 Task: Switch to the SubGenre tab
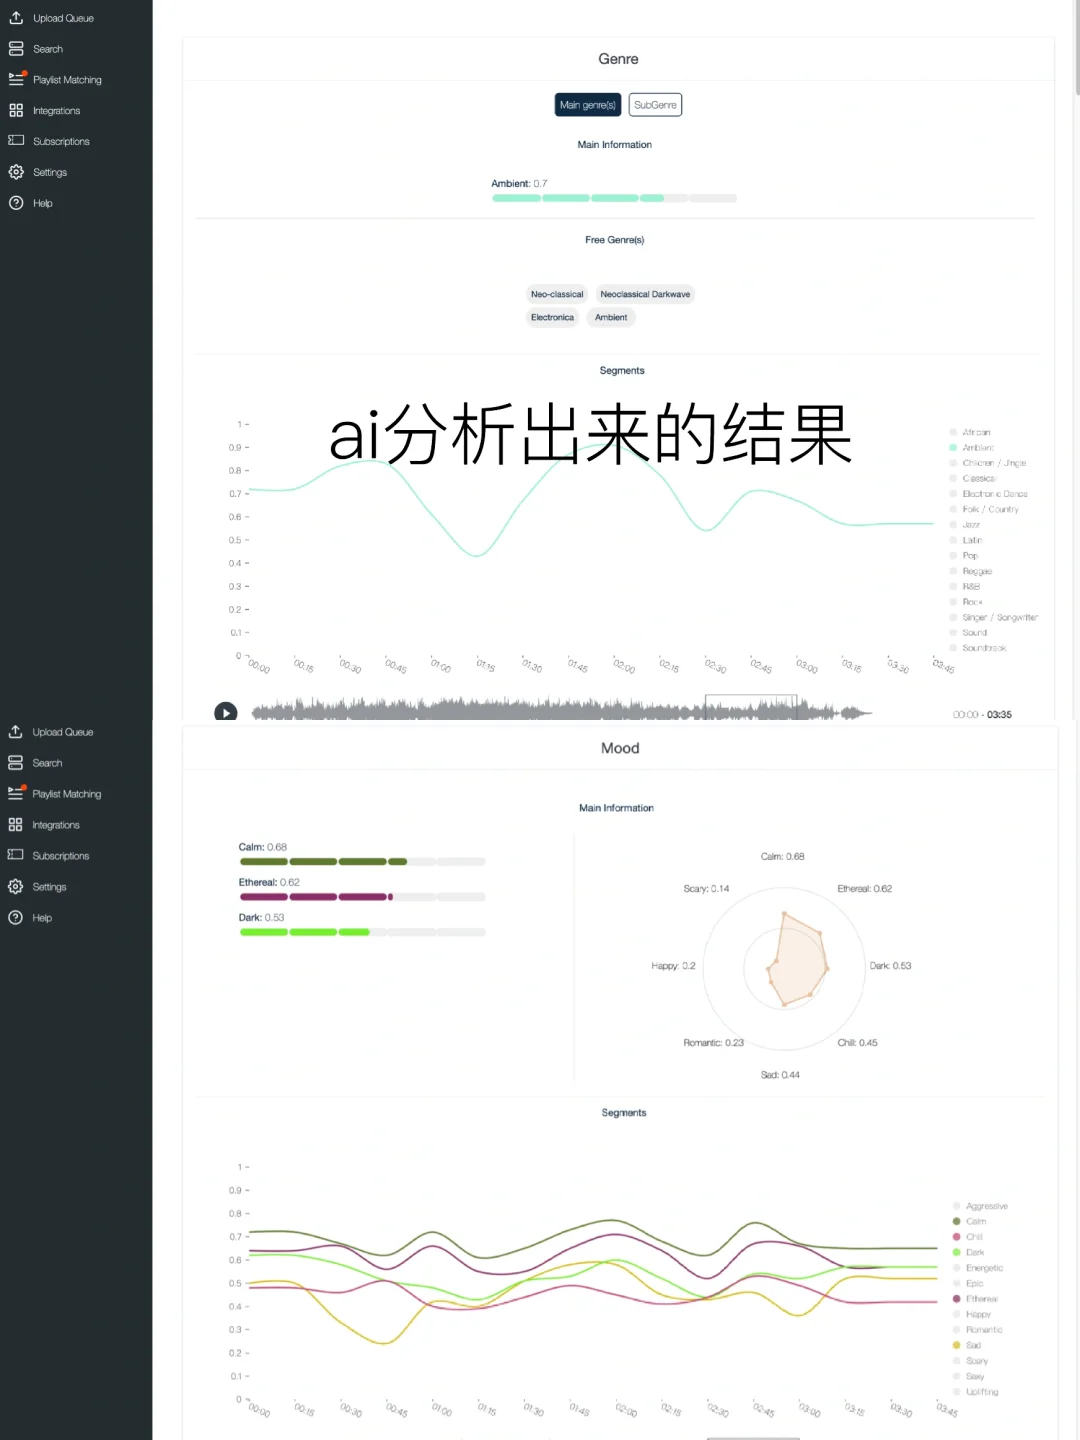tap(655, 104)
